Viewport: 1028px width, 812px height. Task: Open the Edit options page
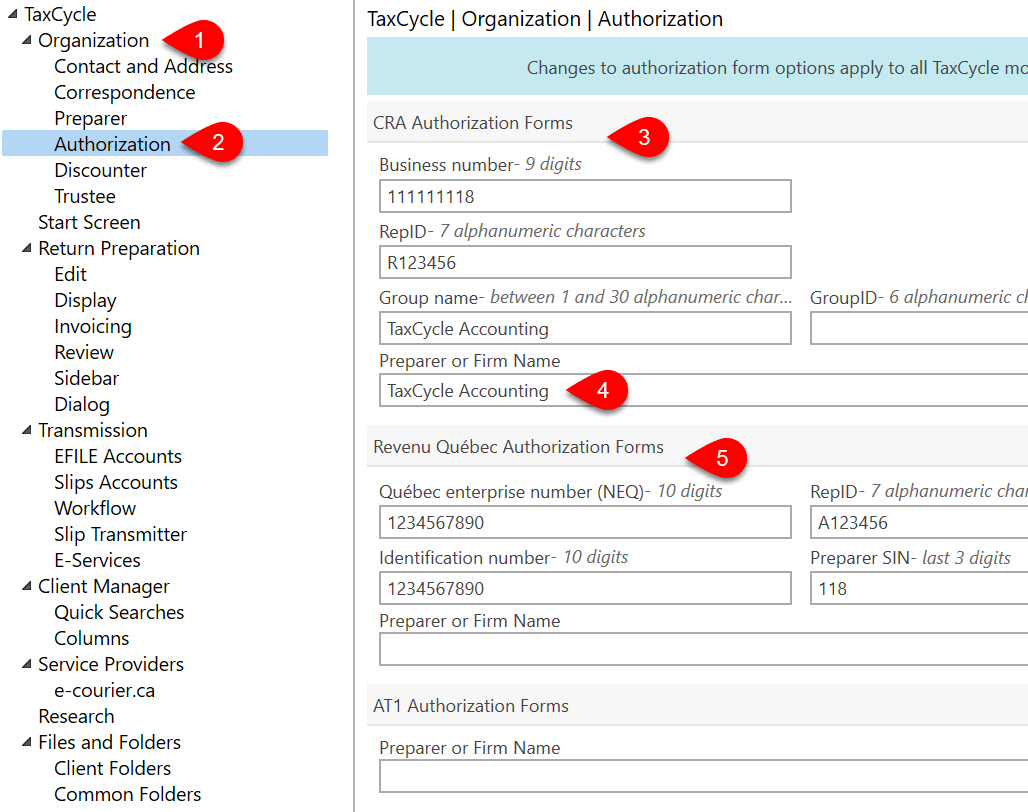point(70,274)
